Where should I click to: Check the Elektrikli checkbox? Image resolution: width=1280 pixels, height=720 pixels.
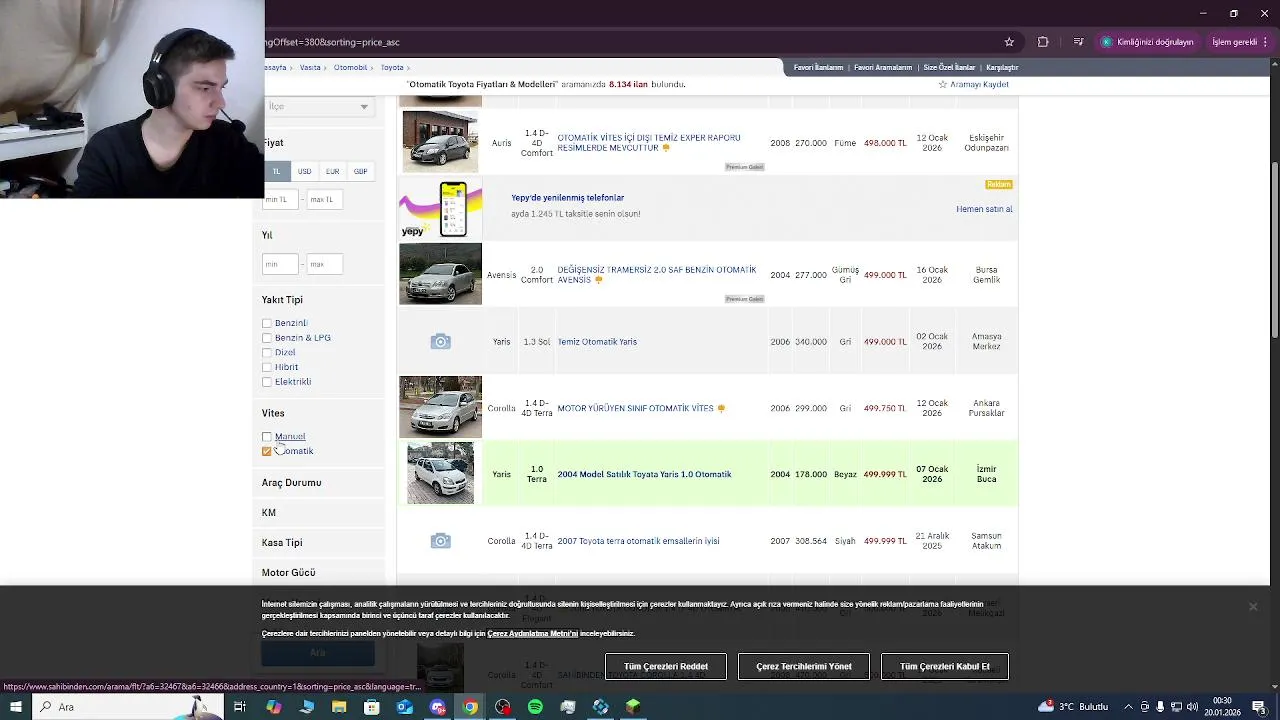267,382
